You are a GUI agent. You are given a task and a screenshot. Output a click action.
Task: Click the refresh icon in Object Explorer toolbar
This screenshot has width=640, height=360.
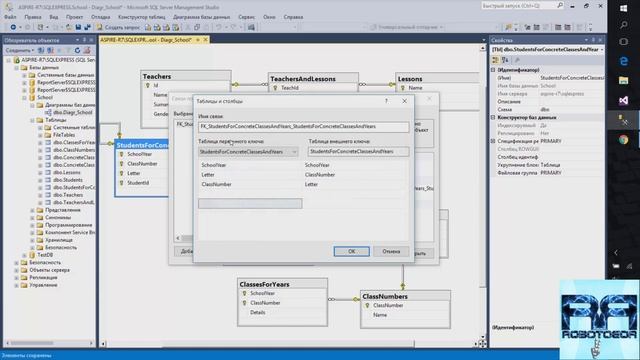(x=78, y=50)
